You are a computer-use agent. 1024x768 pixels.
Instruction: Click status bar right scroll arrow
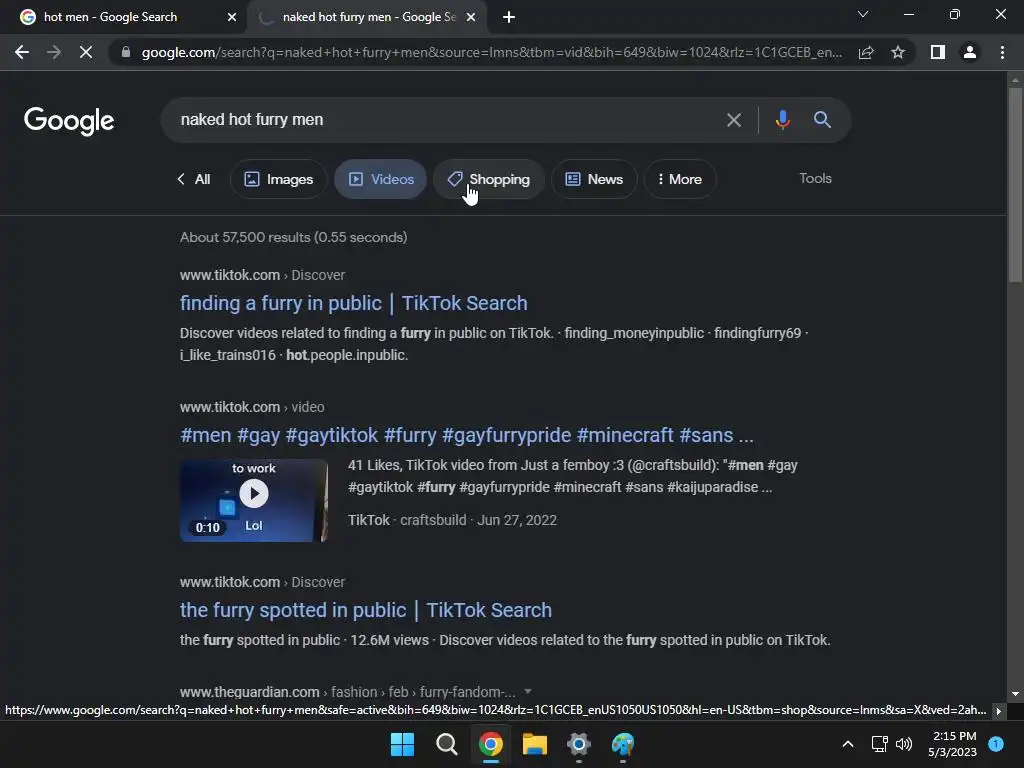[x=999, y=711]
